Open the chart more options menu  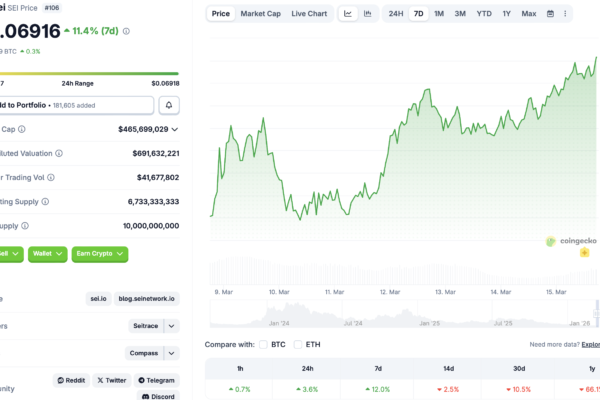(x=566, y=14)
